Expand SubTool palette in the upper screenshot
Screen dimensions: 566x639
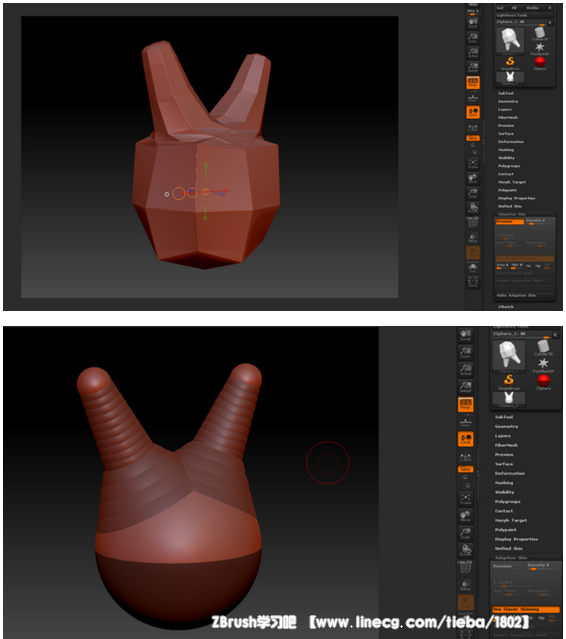pyautogui.click(x=506, y=93)
